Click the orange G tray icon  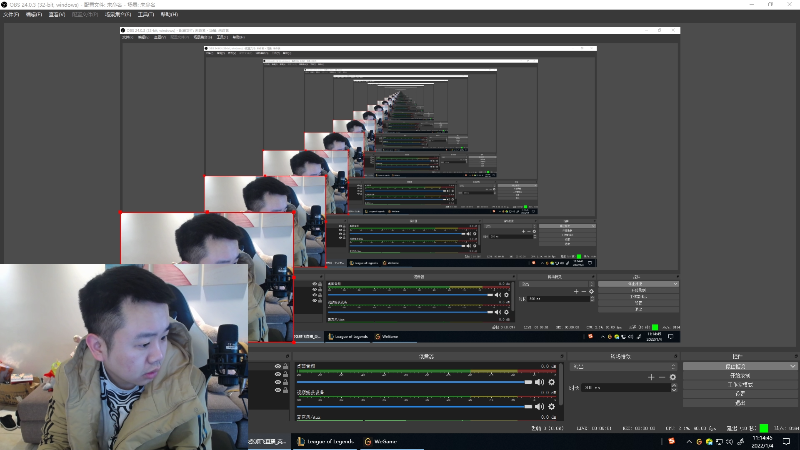tap(699, 442)
